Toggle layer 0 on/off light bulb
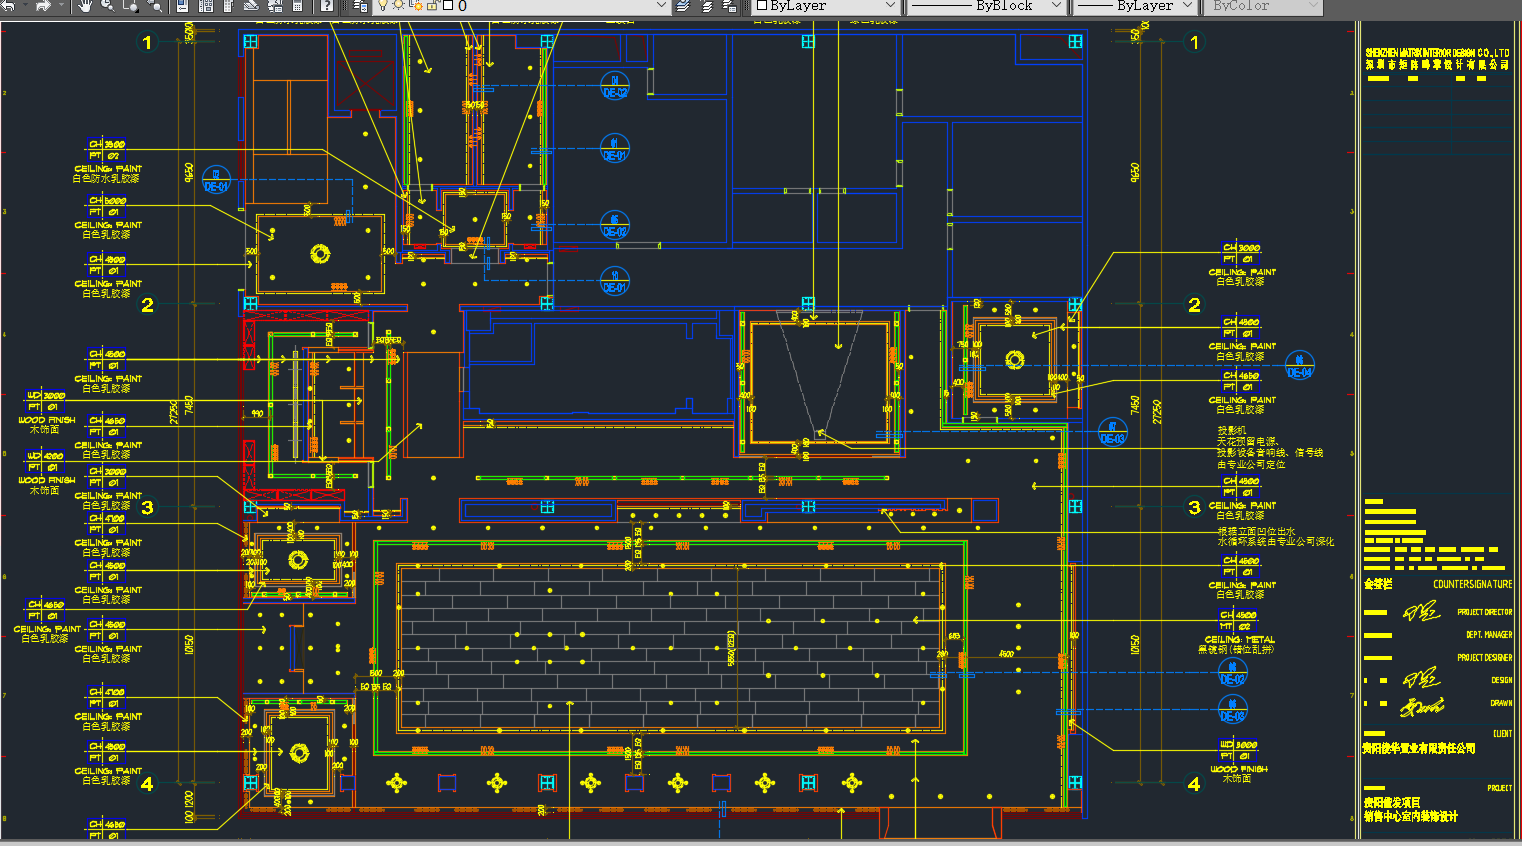This screenshot has width=1522, height=846. [383, 5]
